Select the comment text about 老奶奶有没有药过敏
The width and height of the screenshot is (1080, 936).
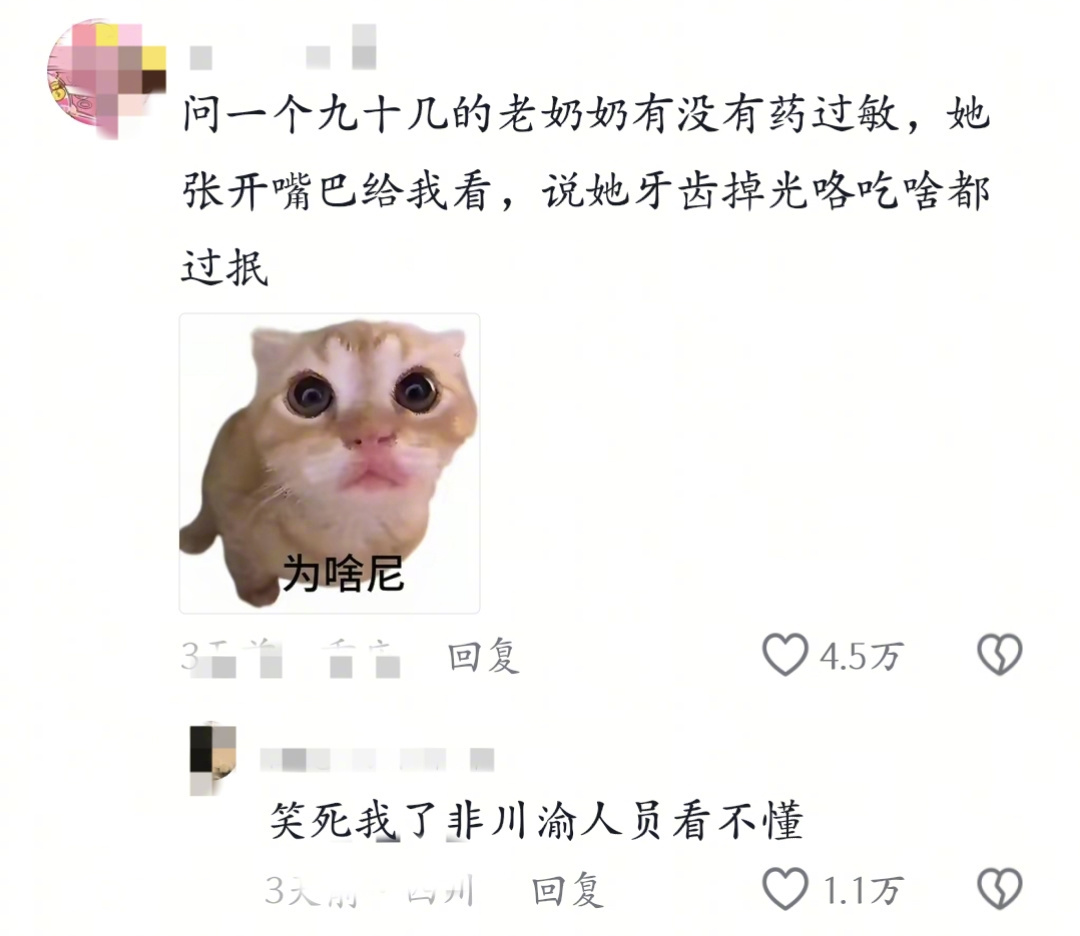pyautogui.click(x=585, y=191)
